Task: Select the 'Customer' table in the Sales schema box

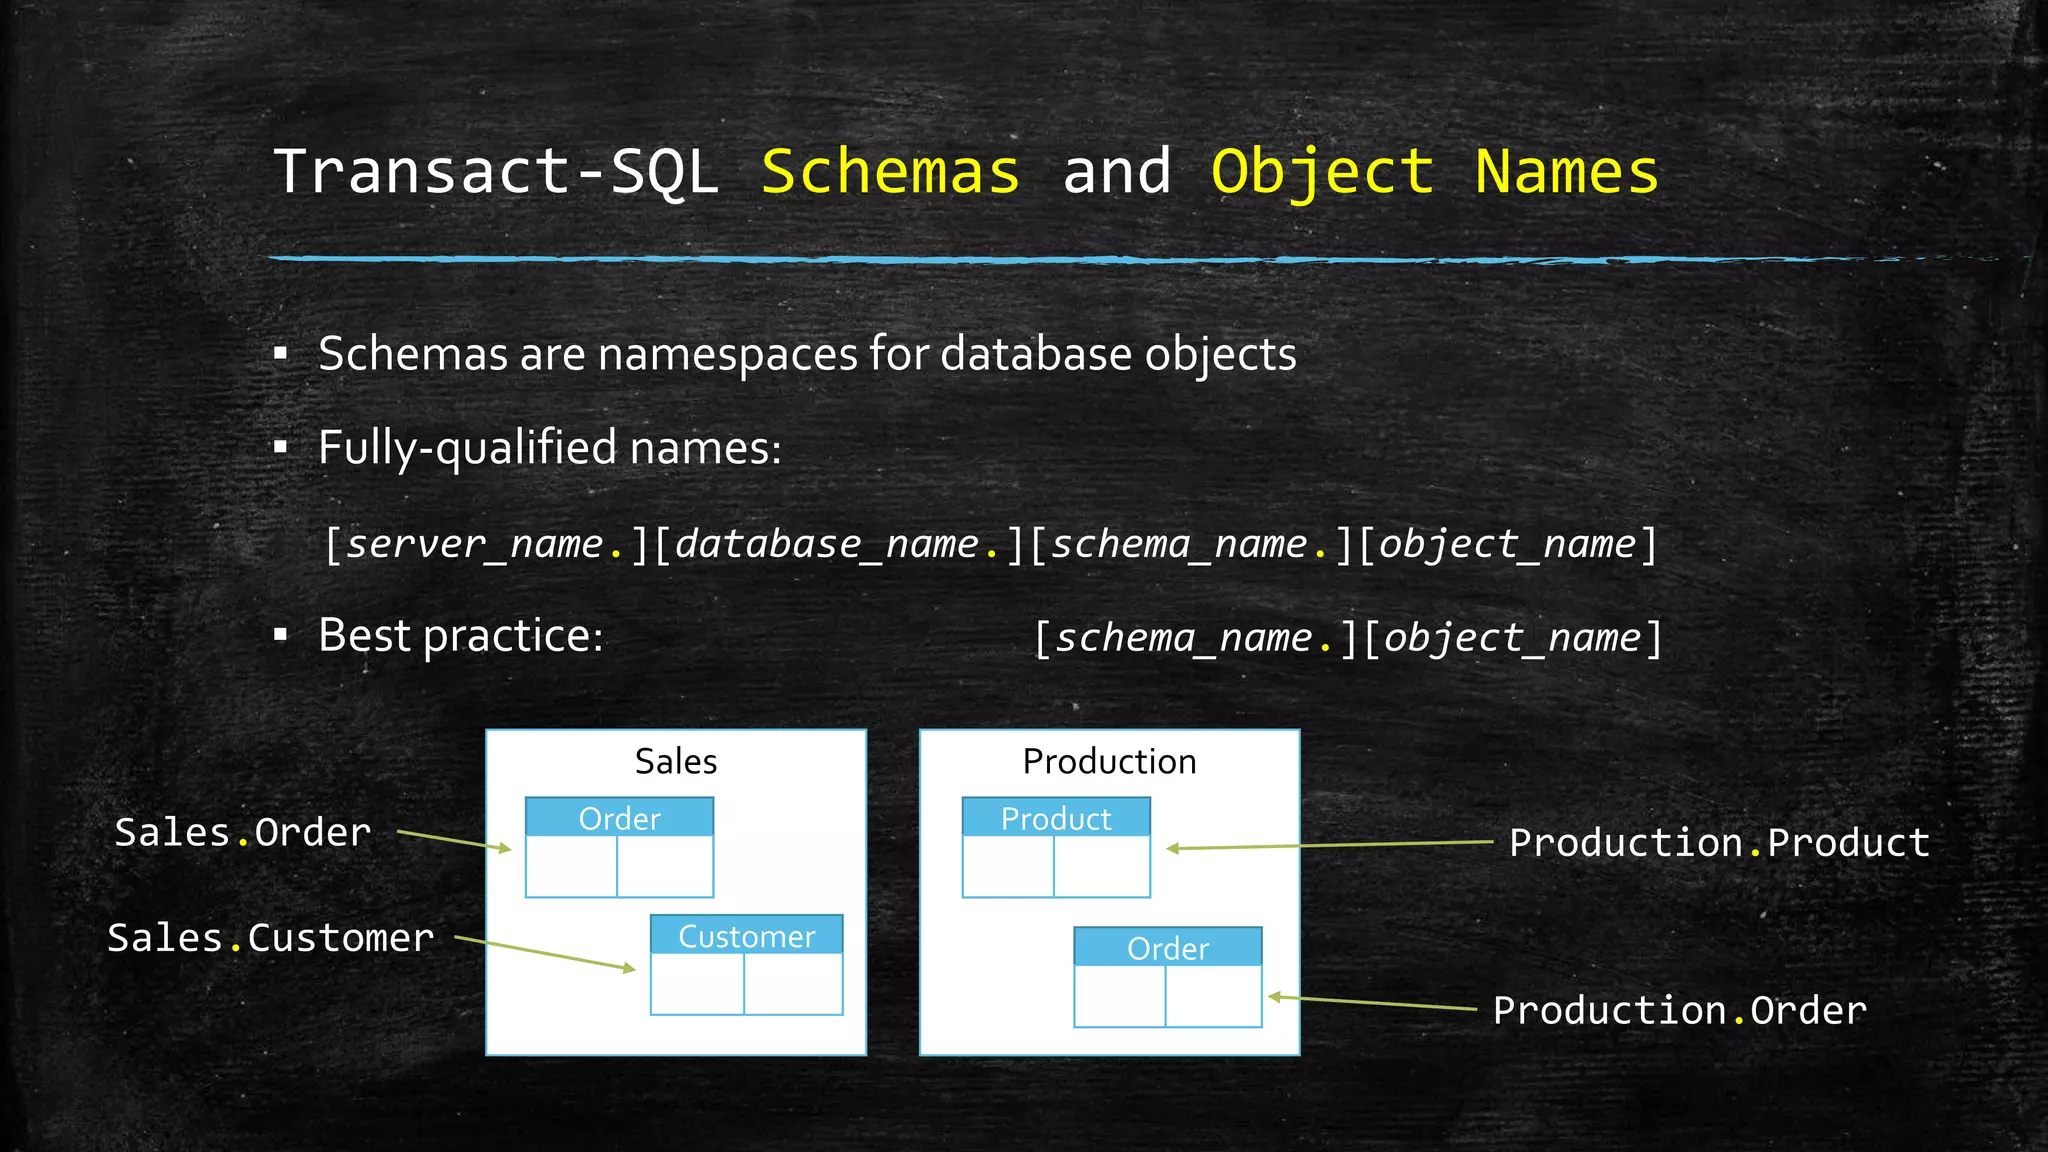Action: [746, 965]
